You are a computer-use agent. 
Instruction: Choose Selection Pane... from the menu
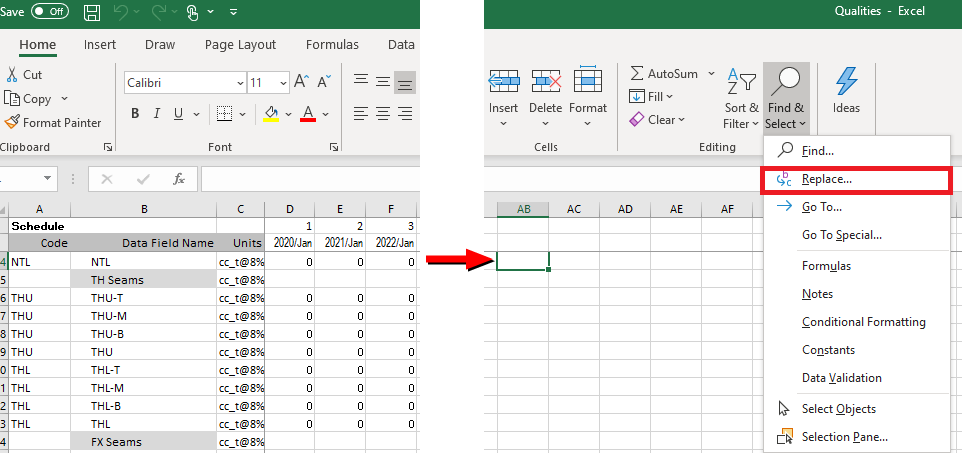[856, 437]
